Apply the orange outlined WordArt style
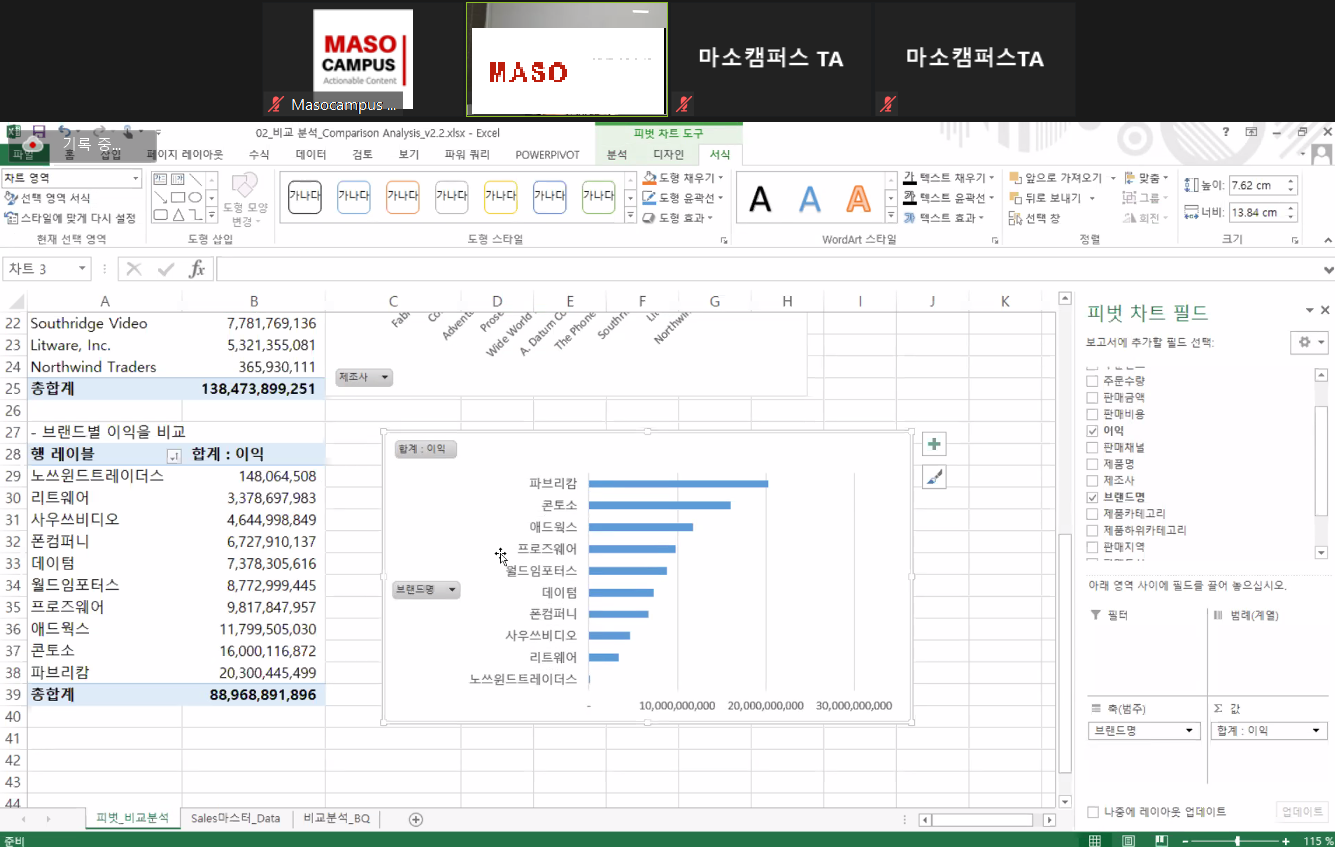 click(858, 199)
